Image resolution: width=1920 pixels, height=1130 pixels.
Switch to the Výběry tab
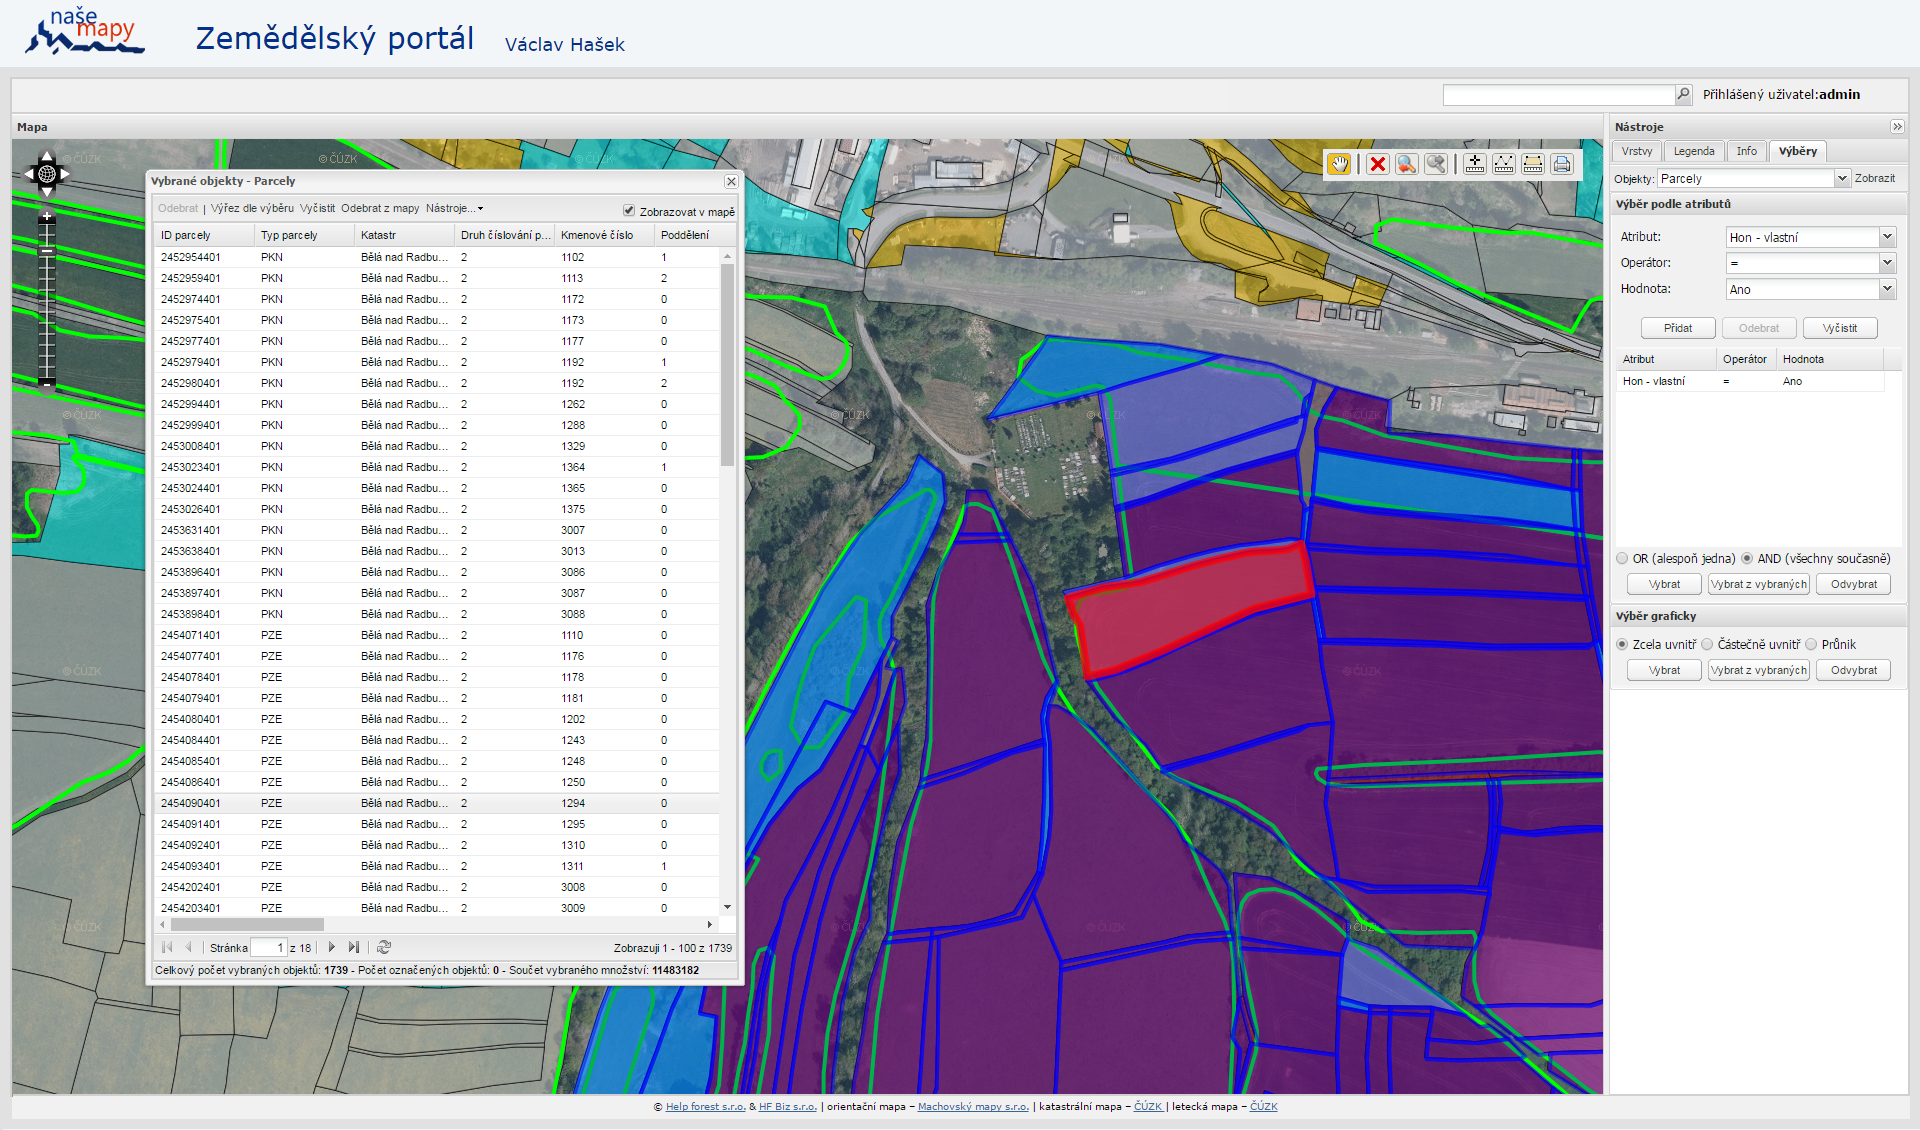click(x=1798, y=151)
